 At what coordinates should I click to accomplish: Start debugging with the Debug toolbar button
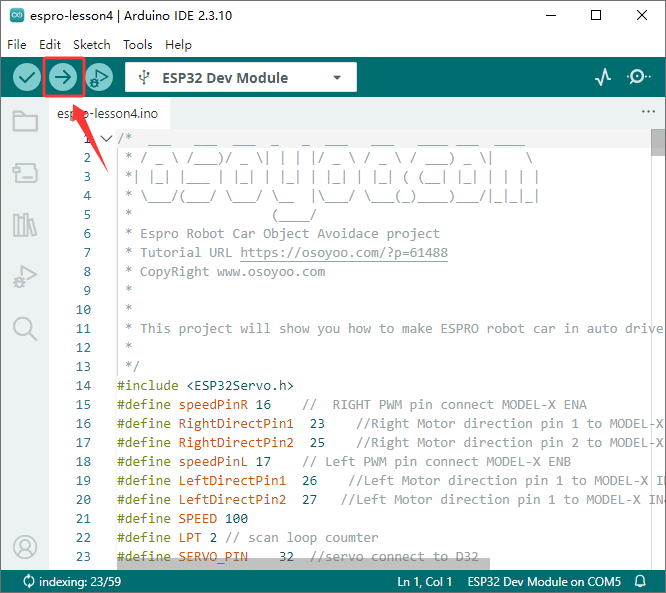(99, 77)
